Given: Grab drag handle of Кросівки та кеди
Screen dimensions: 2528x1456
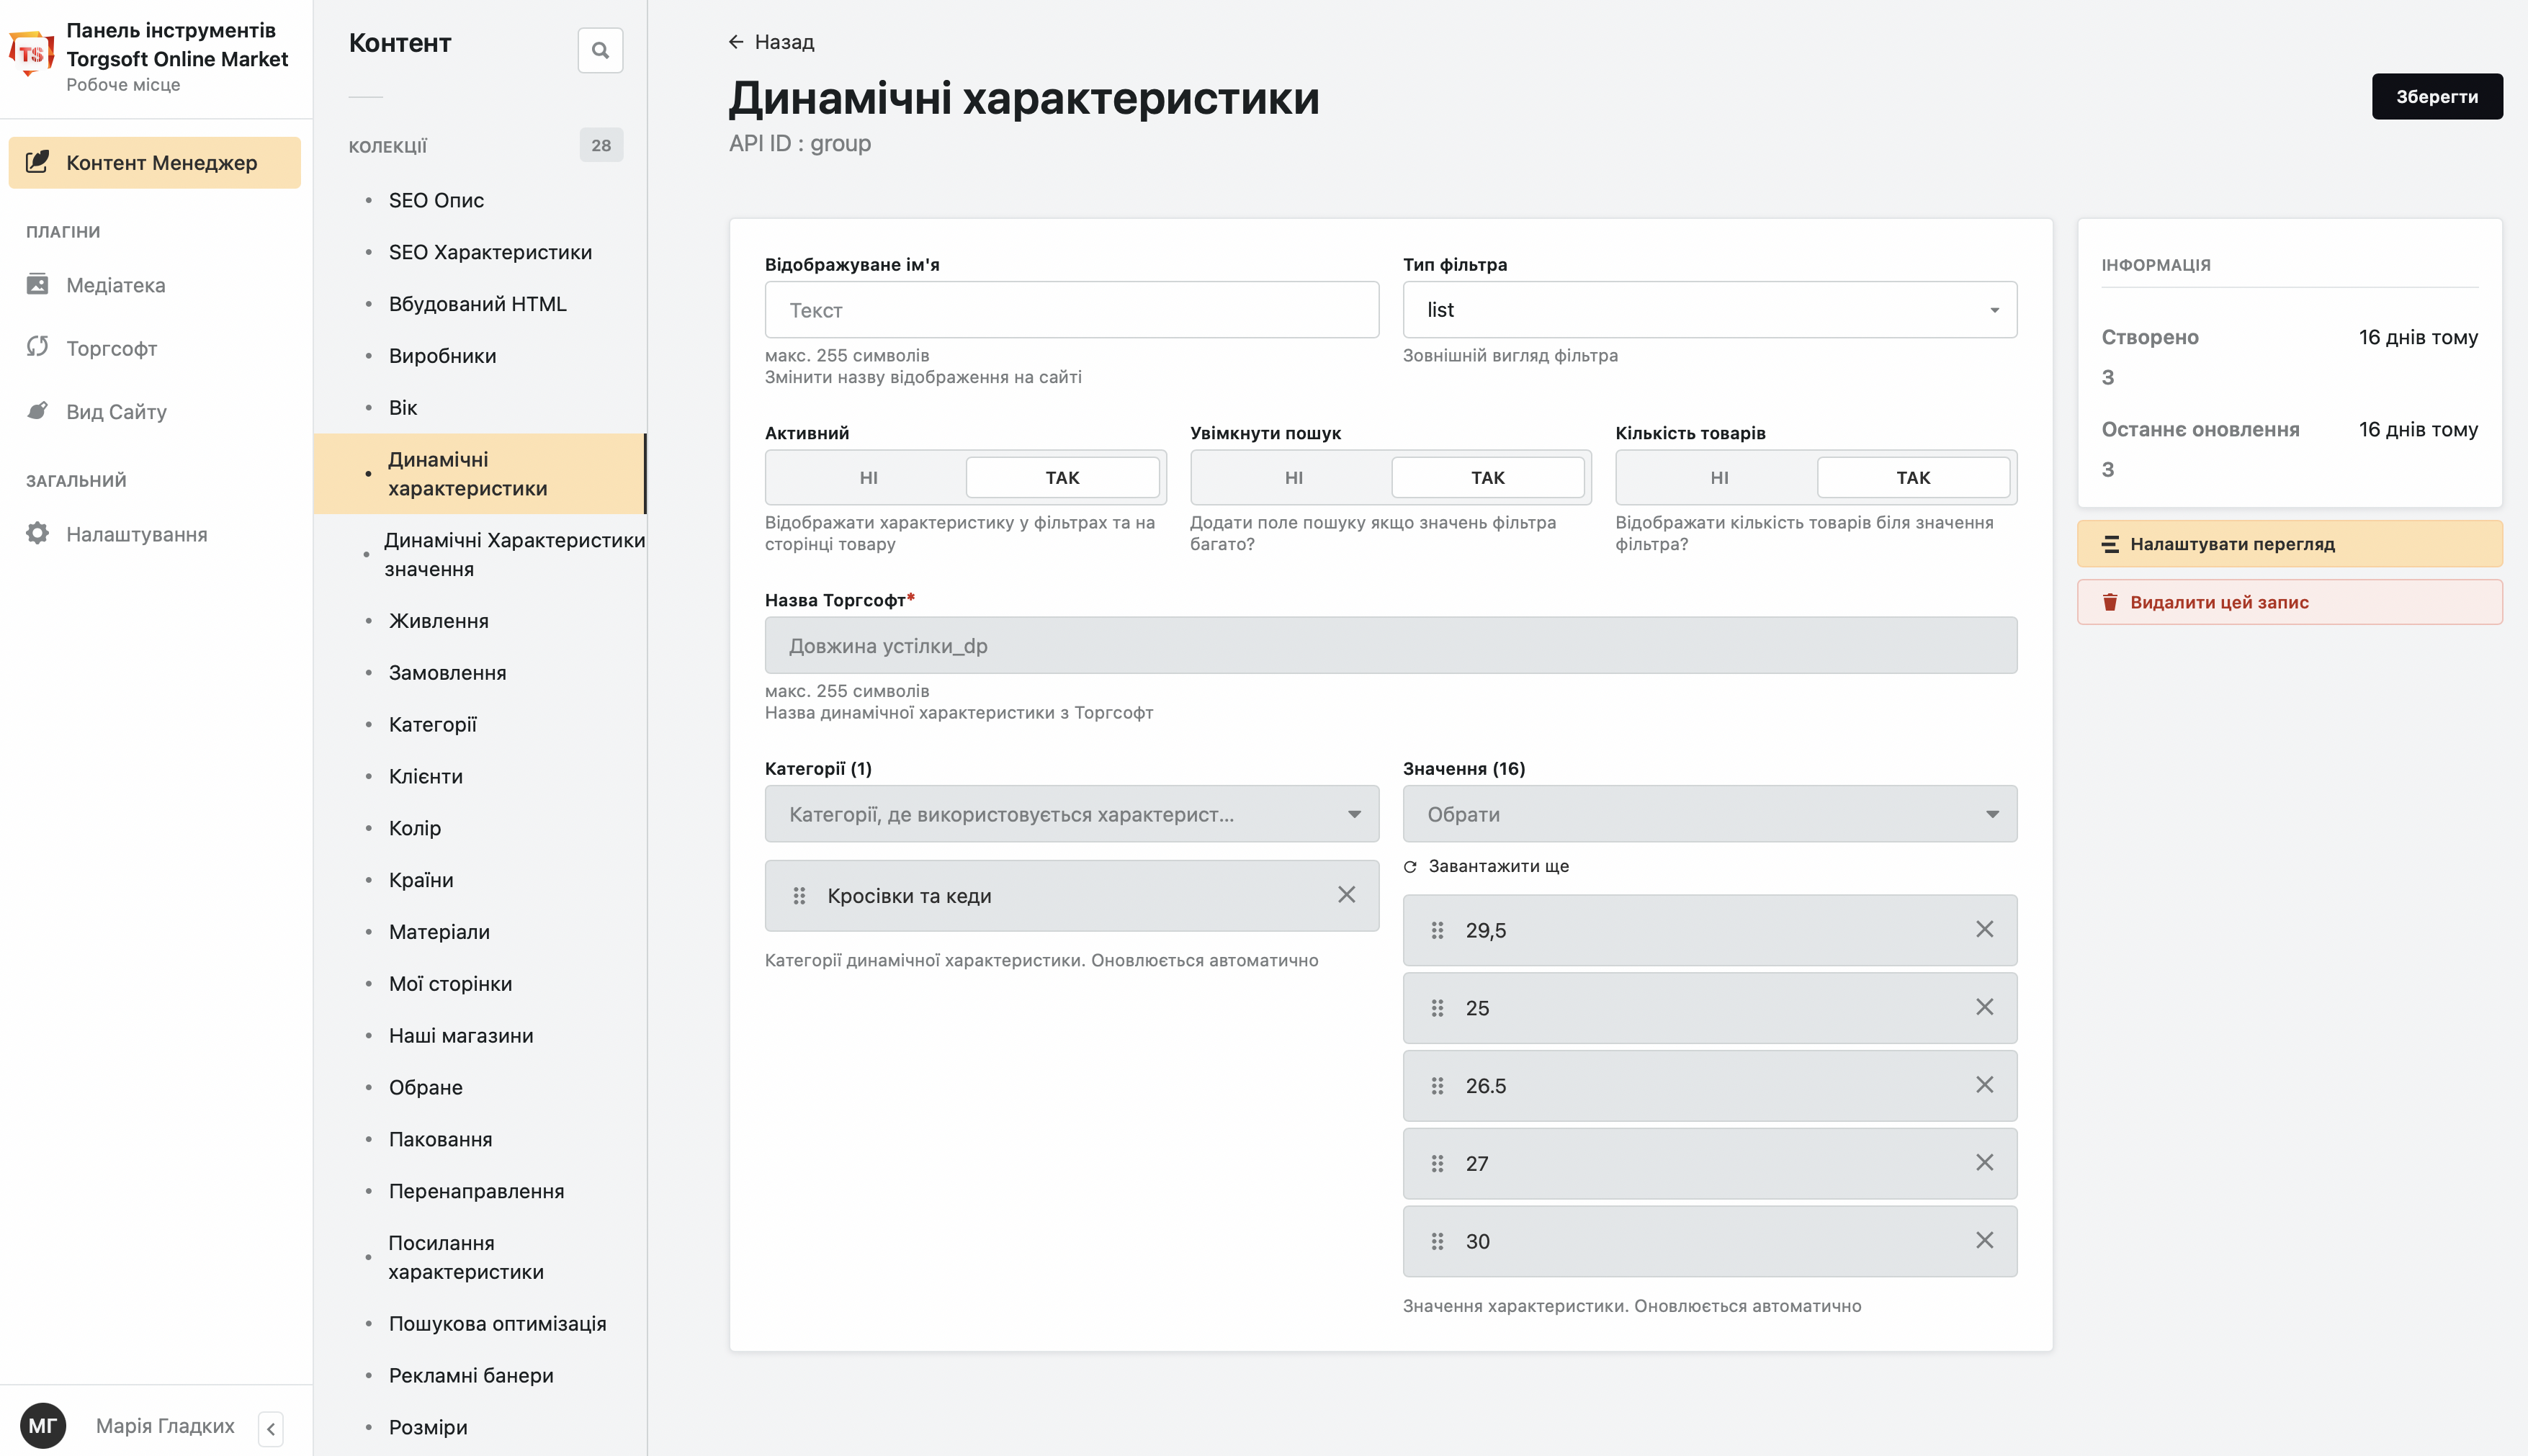Looking at the screenshot, I should pyautogui.click(x=799, y=896).
